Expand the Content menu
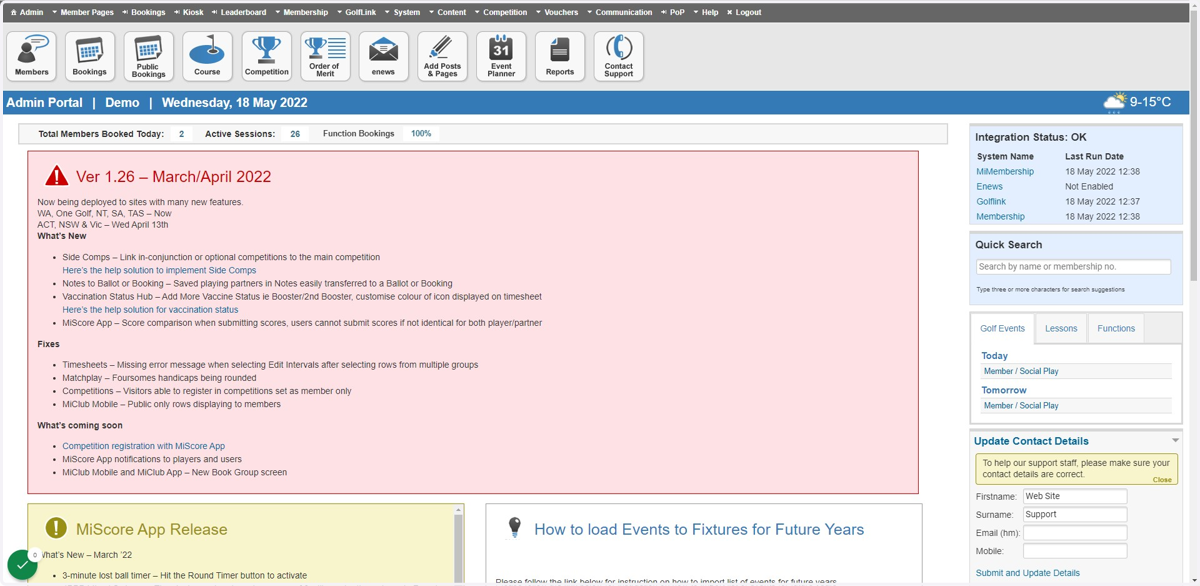The width and height of the screenshot is (1200, 586). pos(447,12)
